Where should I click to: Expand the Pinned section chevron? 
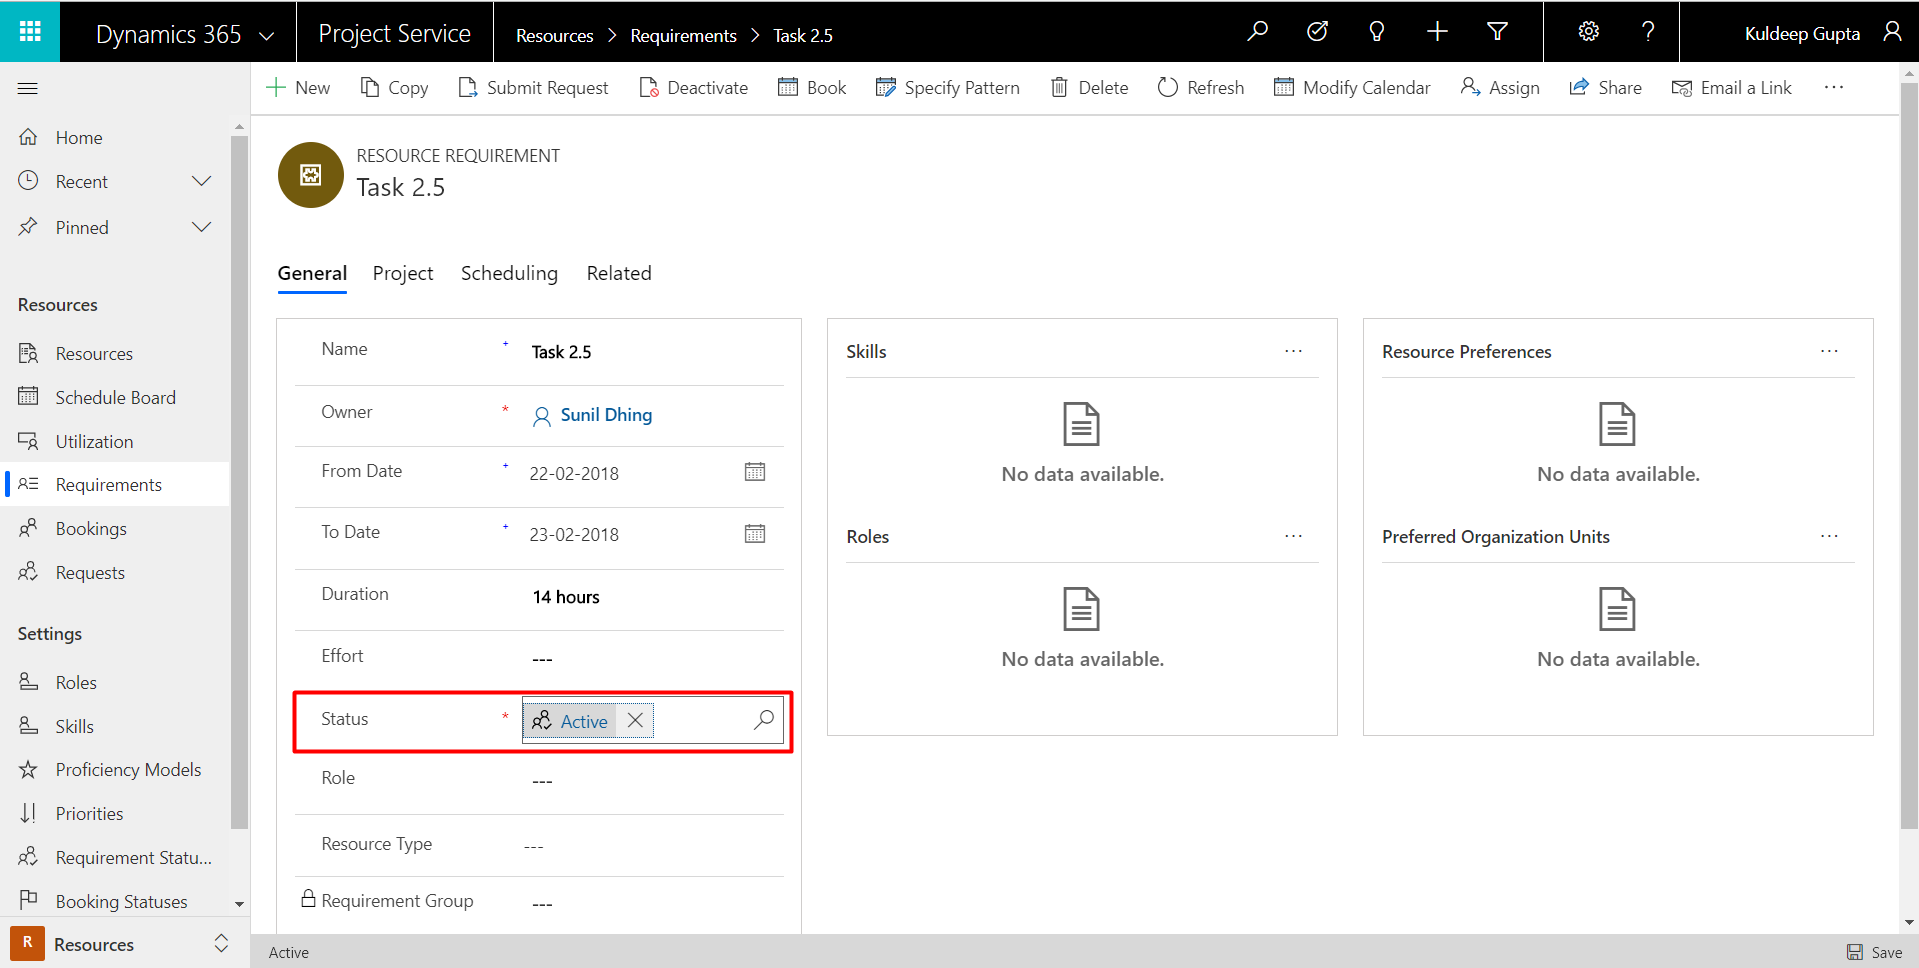click(x=202, y=227)
